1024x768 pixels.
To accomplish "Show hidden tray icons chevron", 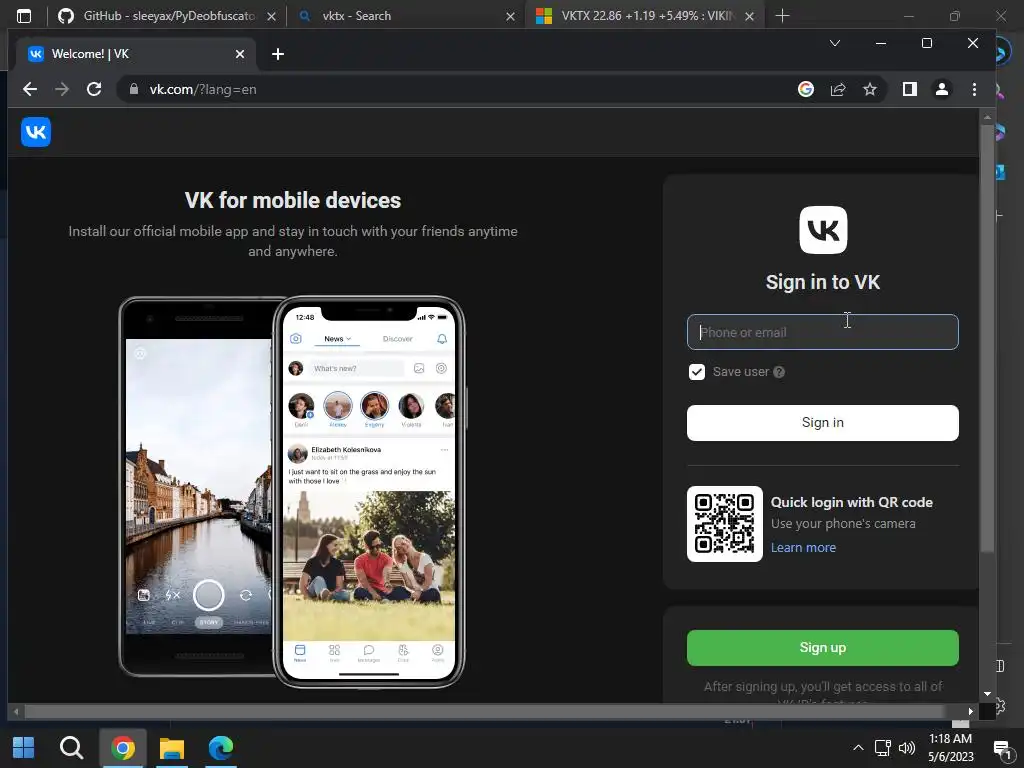I will point(858,748).
